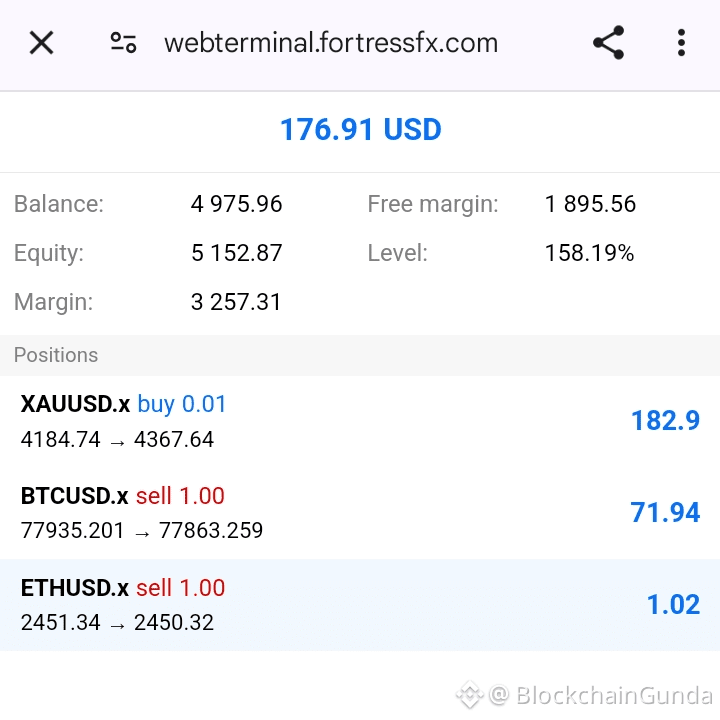Click the webterminal.fortressfx.com address bar
The image size is (720, 720).
331,43
